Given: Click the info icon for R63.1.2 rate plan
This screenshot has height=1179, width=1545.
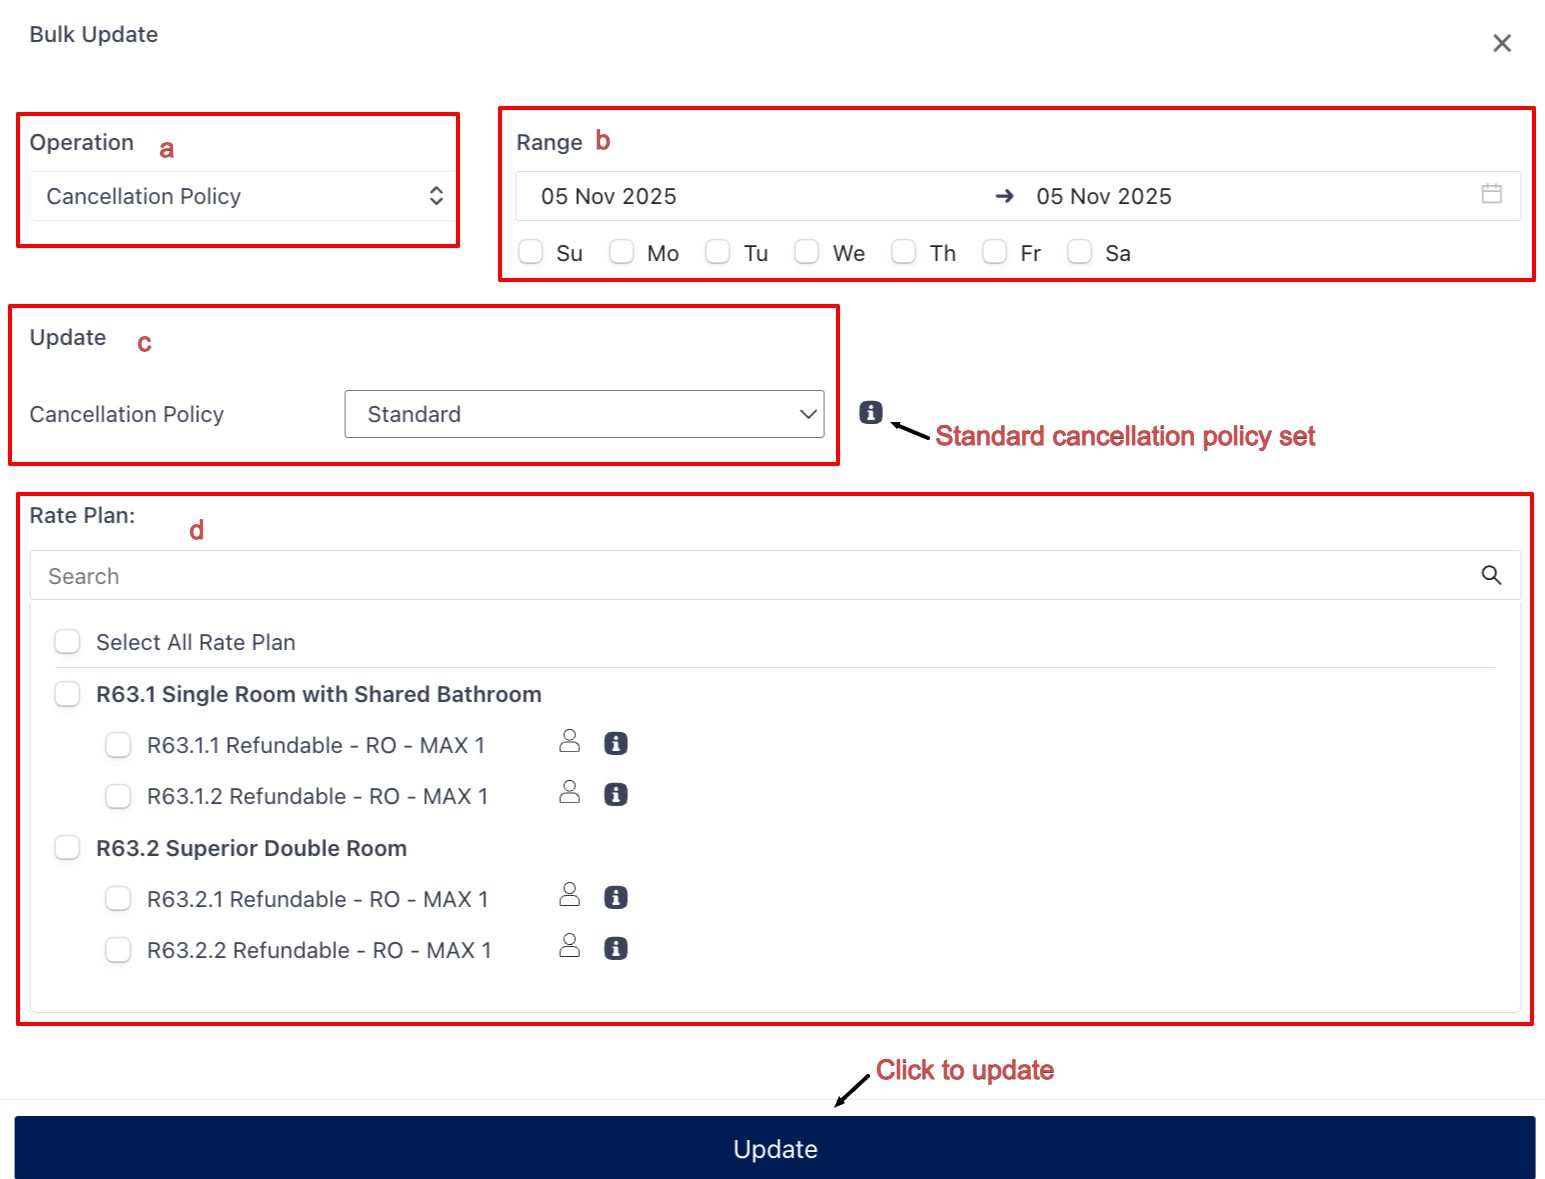Looking at the screenshot, I should (x=615, y=794).
